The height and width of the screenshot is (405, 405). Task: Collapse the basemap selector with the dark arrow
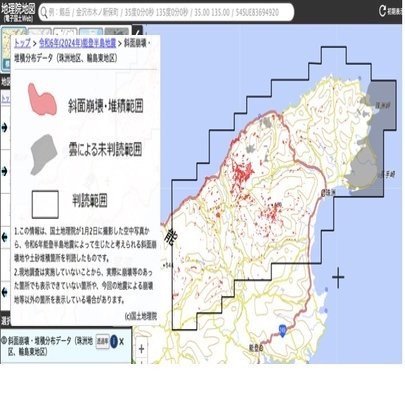138,31
